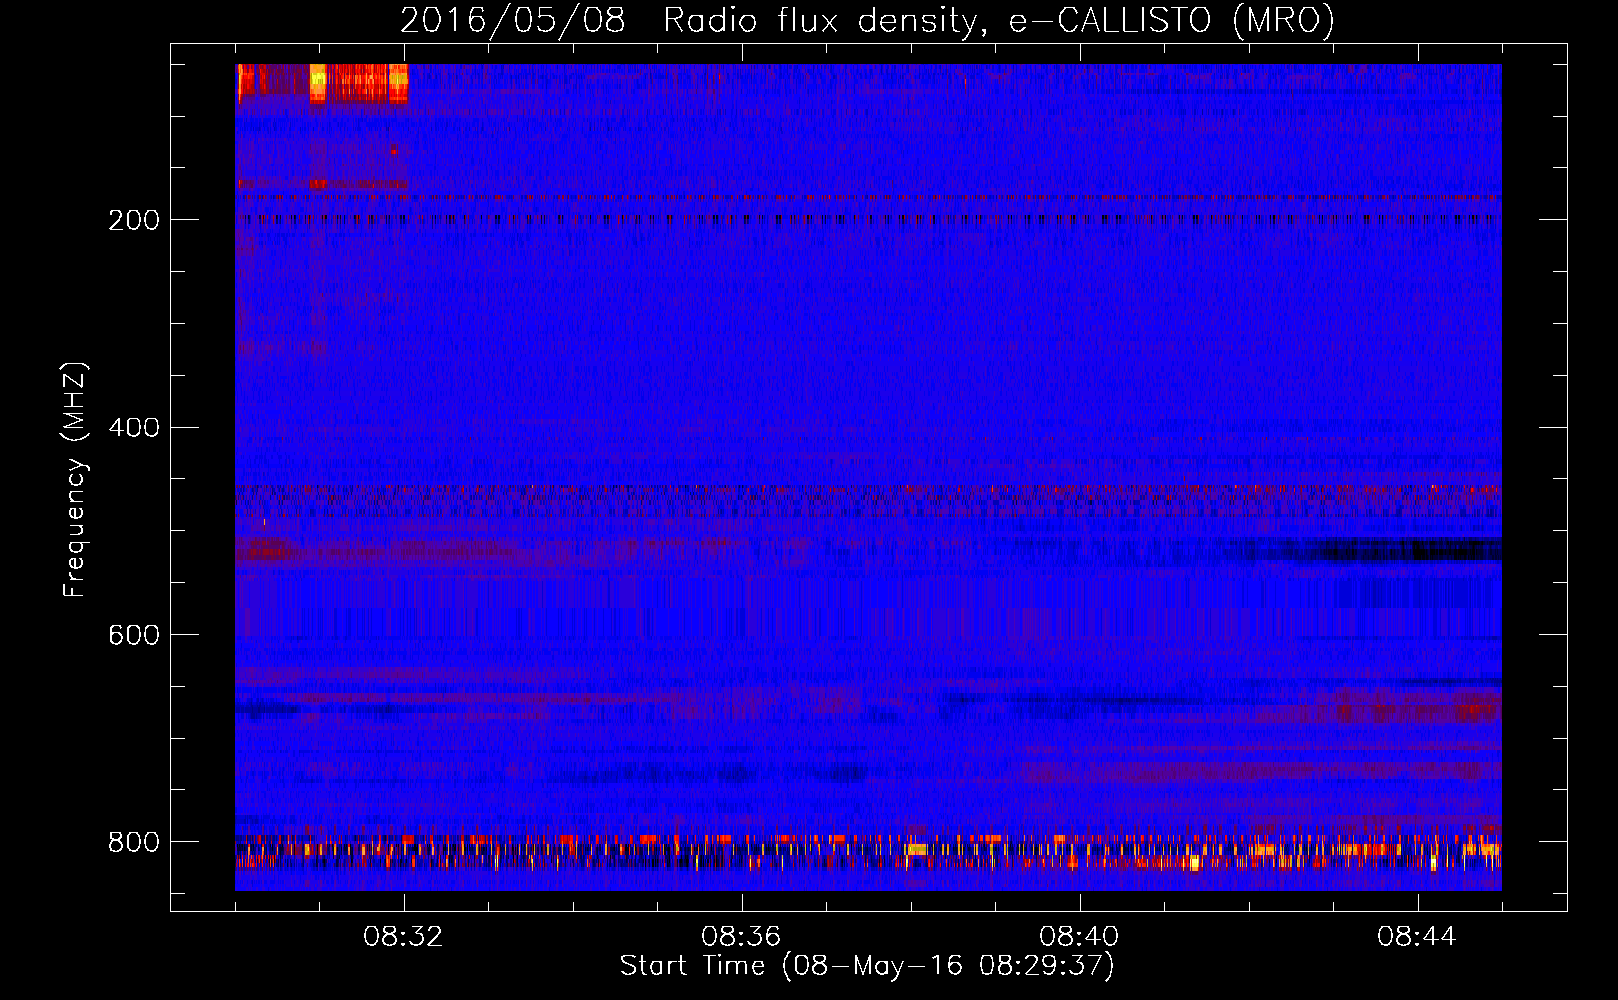Click the 400 frequency tick label
The height and width of the screenshot is (1000, 1618).
tap(134, 428)
